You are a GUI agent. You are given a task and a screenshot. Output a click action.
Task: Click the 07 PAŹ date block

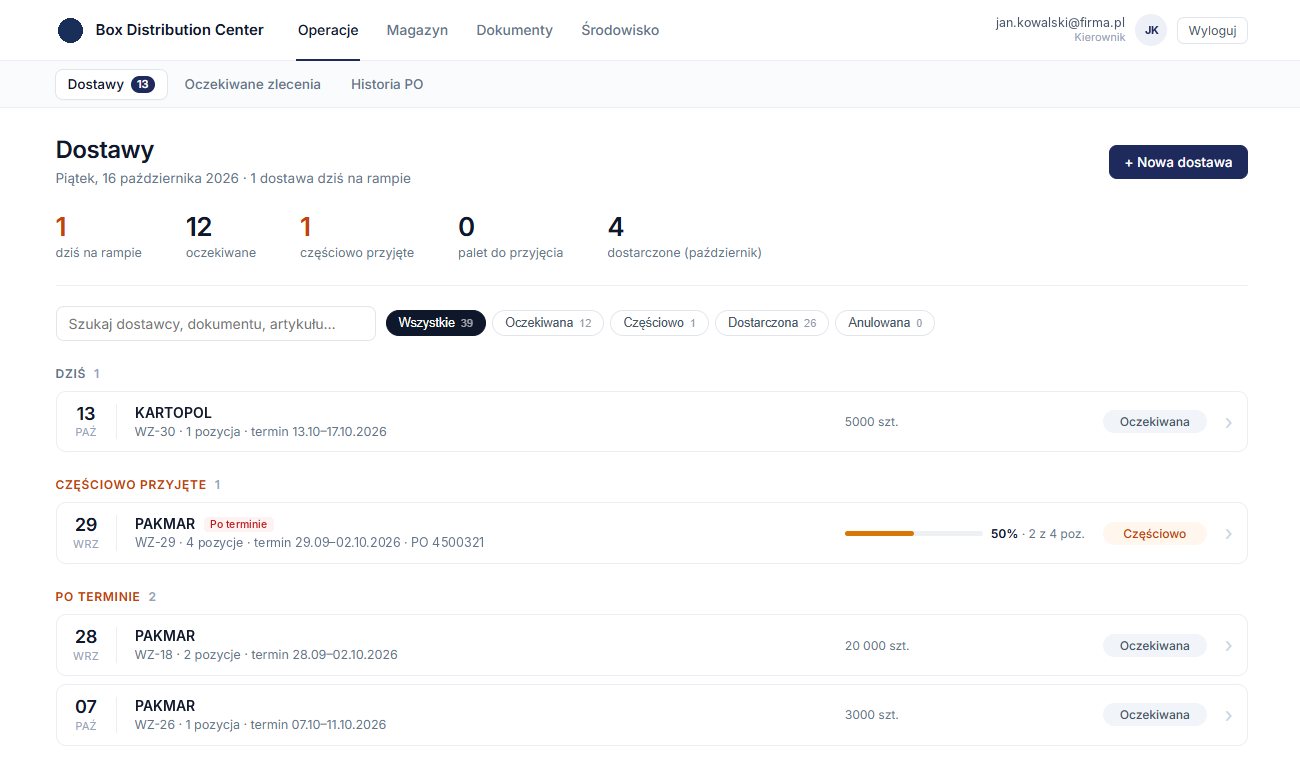86,715
